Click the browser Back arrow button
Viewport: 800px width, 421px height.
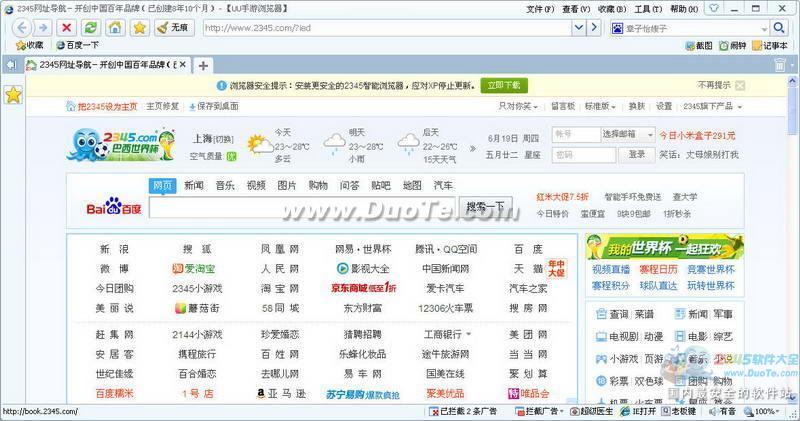(x=21, y=28)
